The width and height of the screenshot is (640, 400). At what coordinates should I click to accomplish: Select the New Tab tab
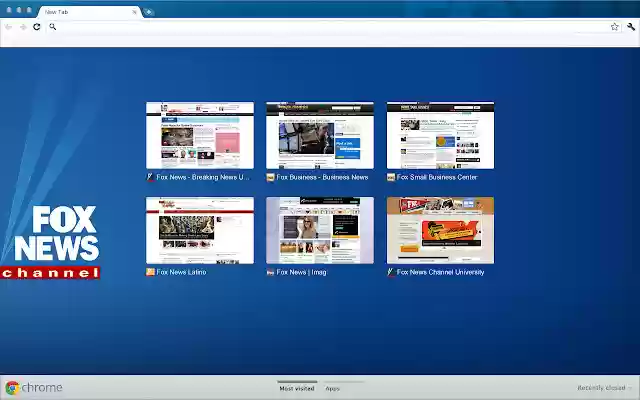coord(89,12)
